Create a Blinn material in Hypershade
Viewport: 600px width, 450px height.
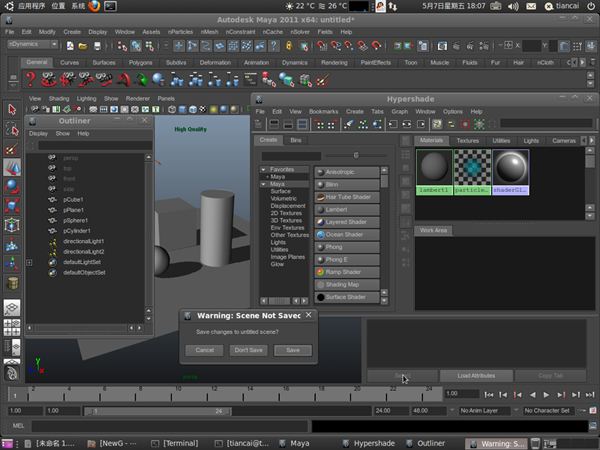click(347, 184)
